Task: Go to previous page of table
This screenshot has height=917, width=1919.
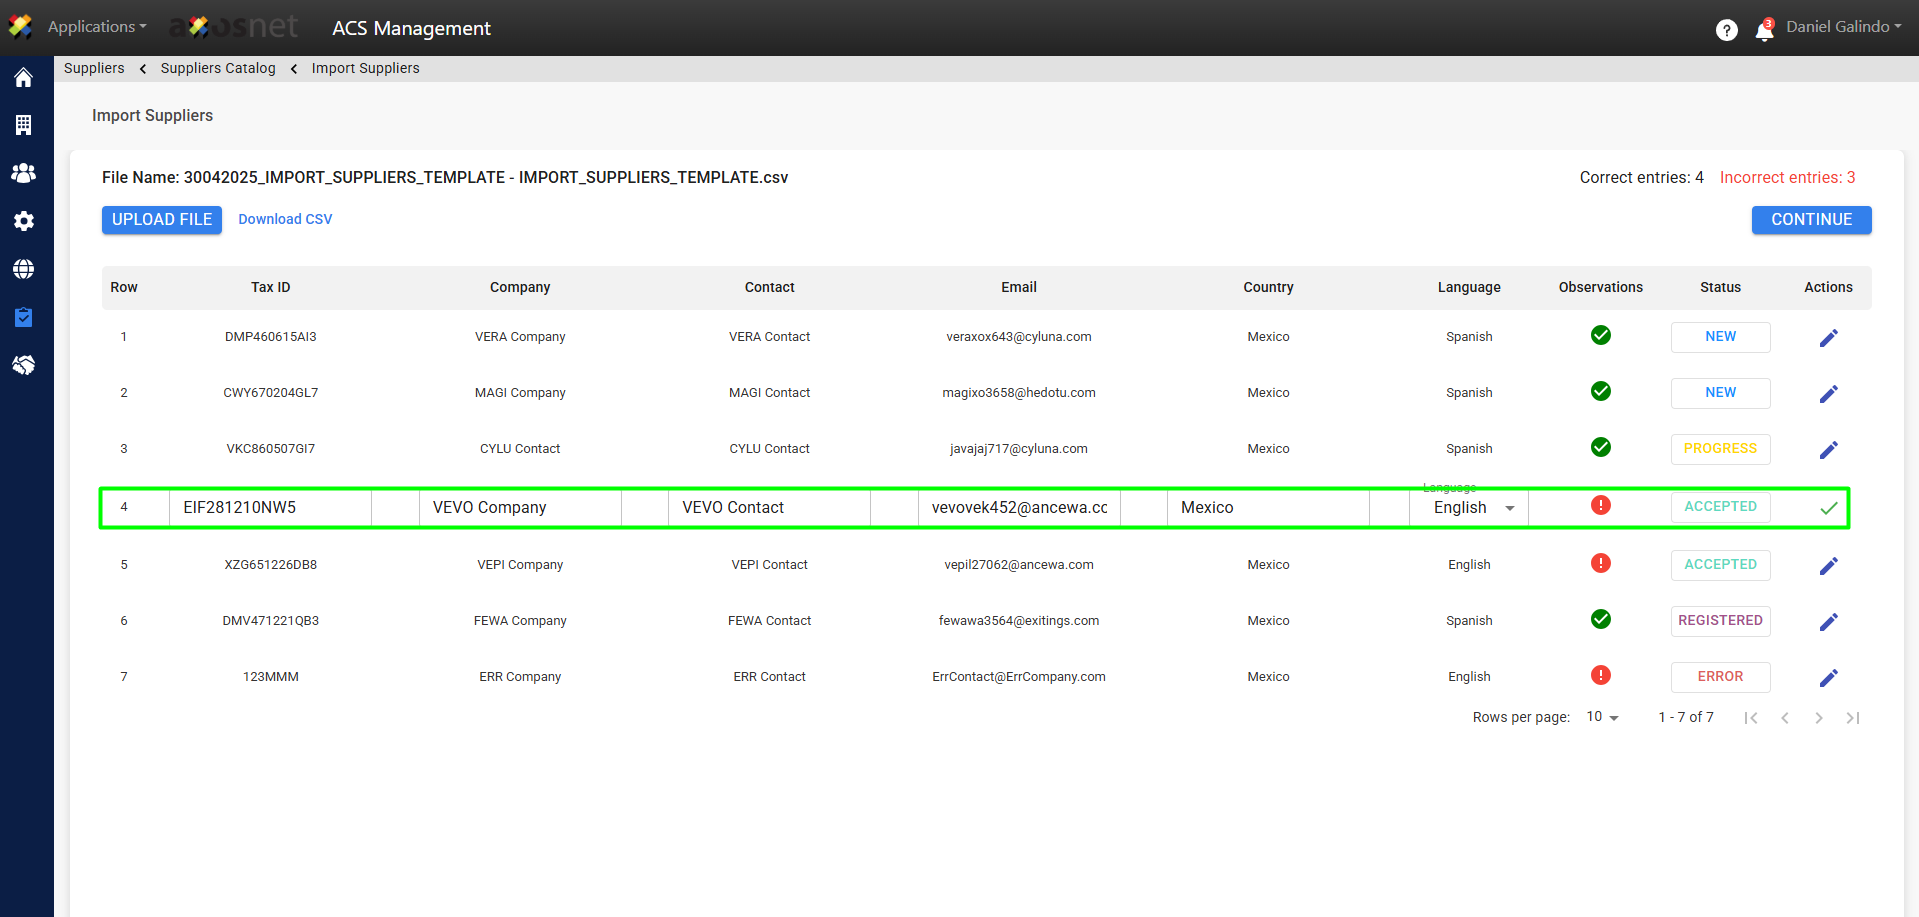Action: 1785,718
